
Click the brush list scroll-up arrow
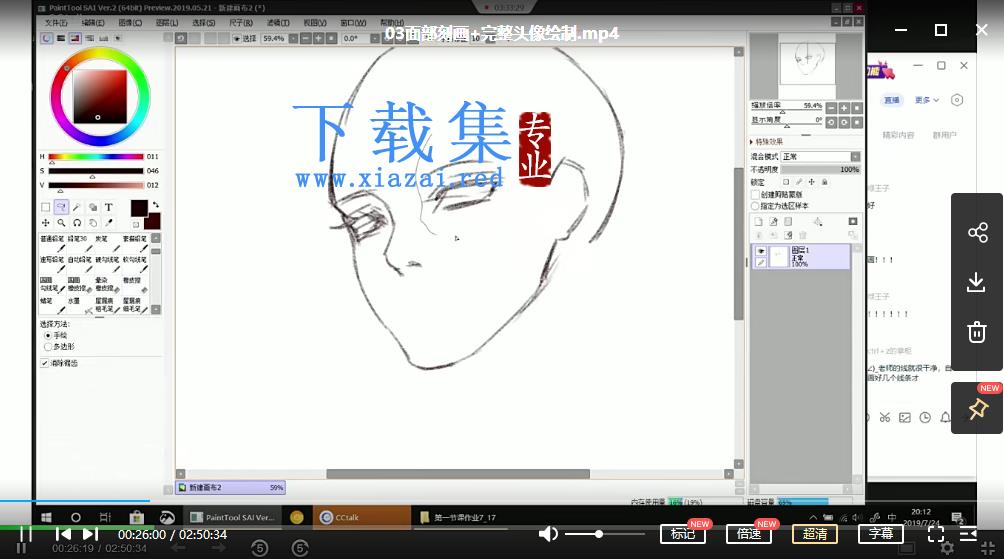pos(156,238)
